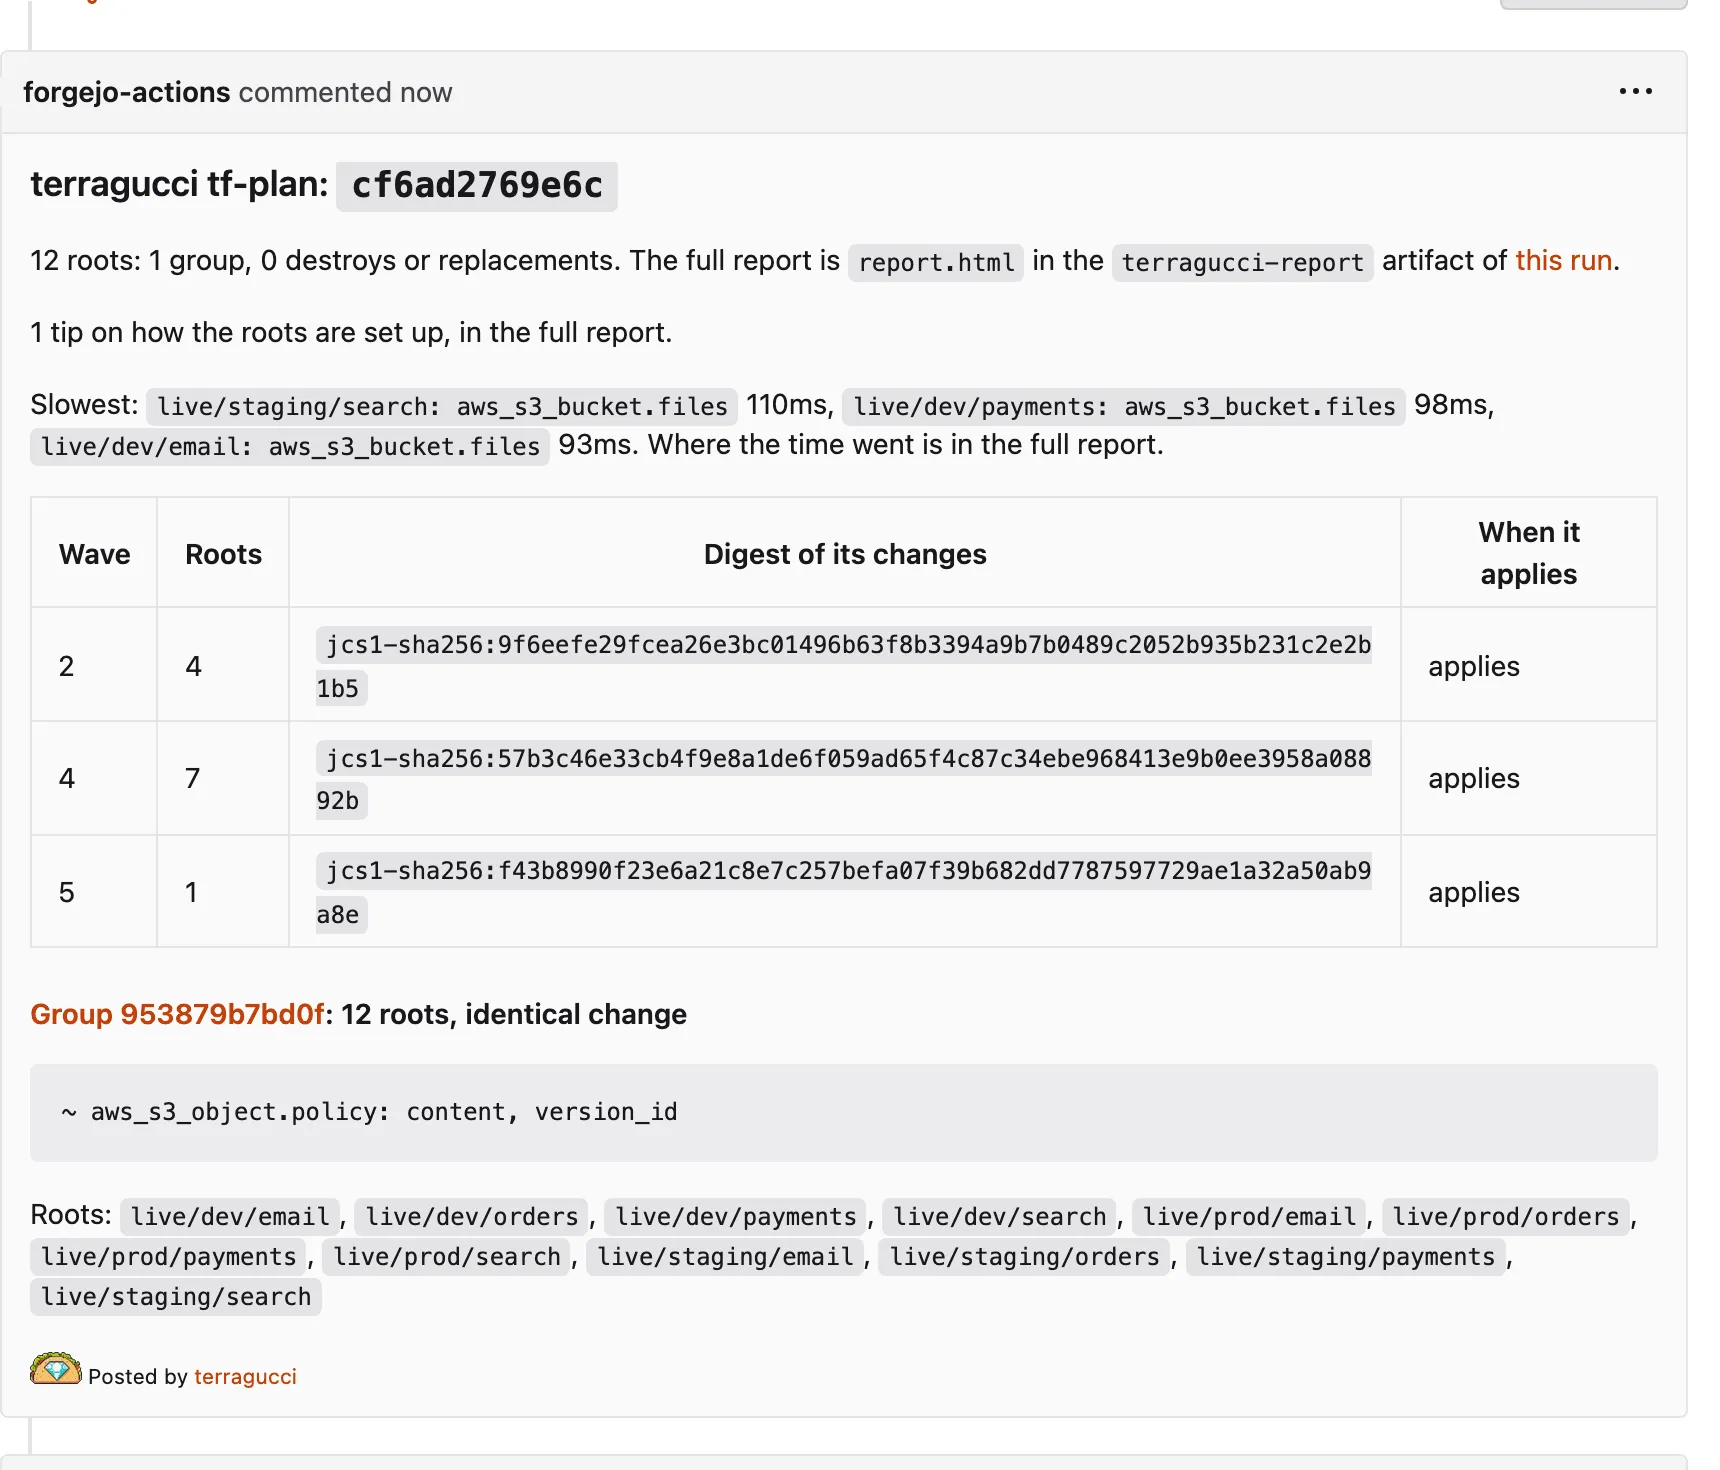Click root live/dev/orders
This screenshot has width=1720, height=1470.
(x=472, y=1216)
